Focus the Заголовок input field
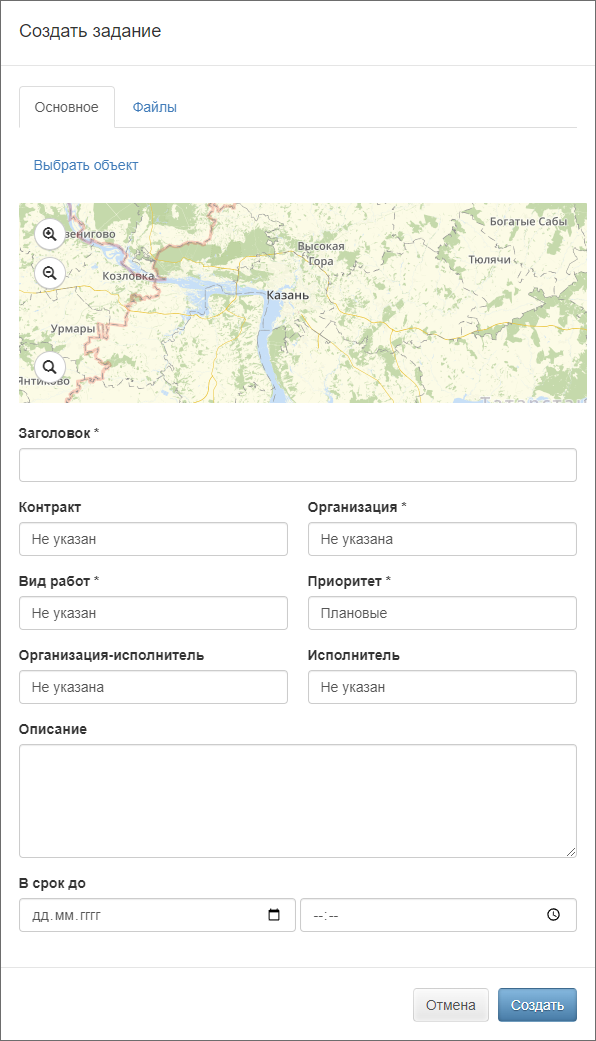The image size is (596, 1041). 298,465
